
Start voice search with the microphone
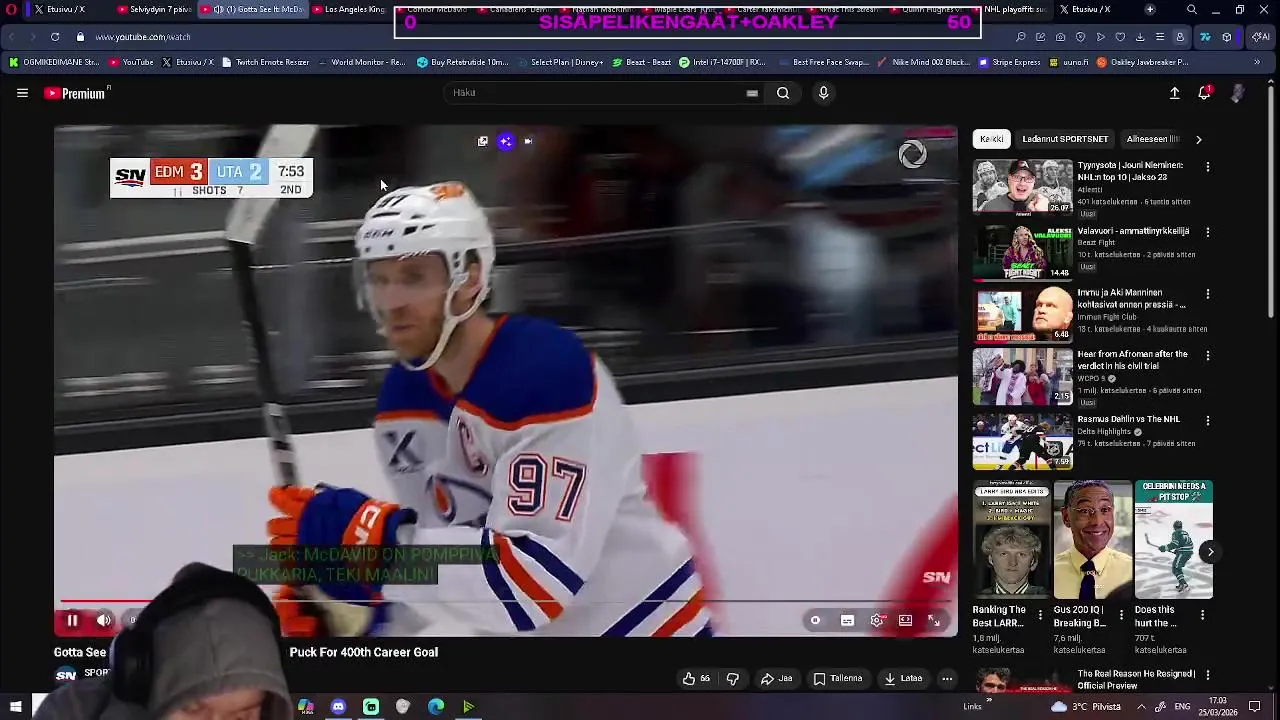click(x=823, y=93)
